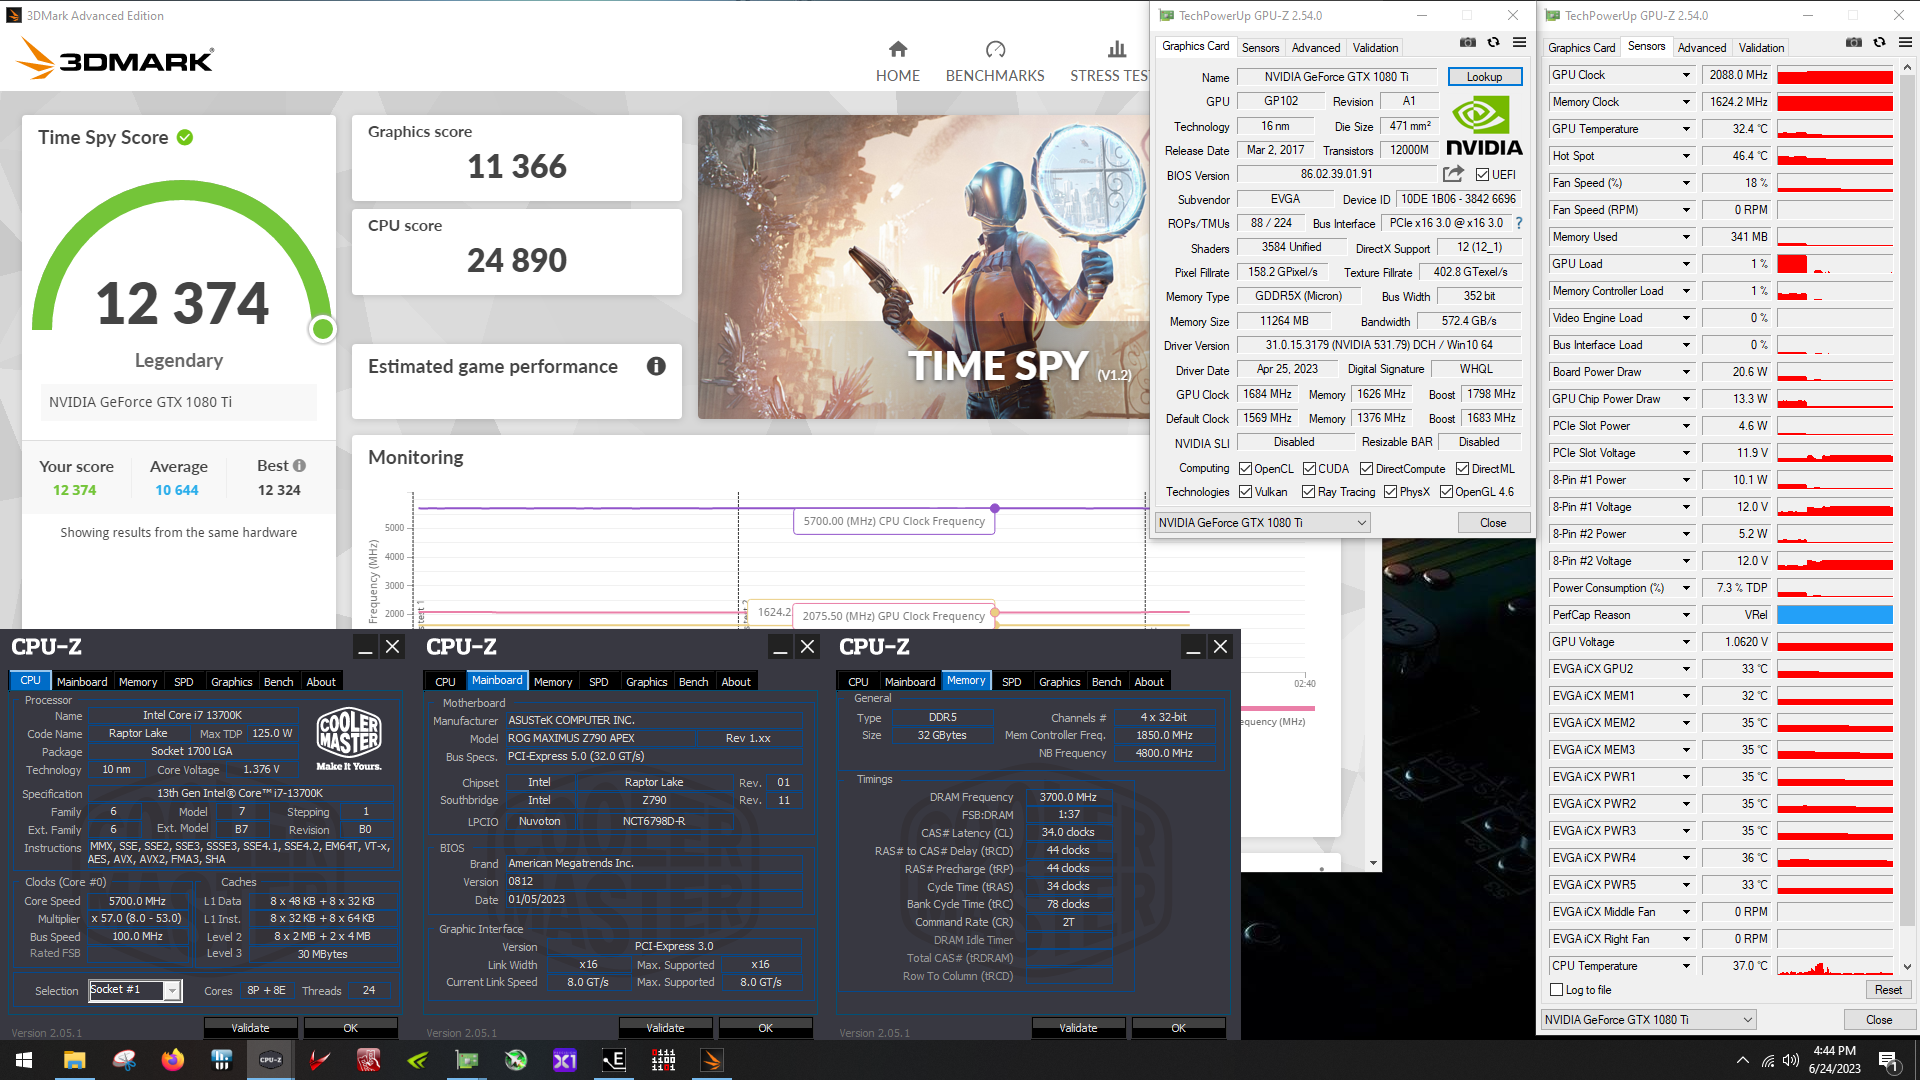This screenshot has width=1920, height=1080.
Task: Open Bench tab in middle CPU-Z window
Action: [x=693, y=681]
